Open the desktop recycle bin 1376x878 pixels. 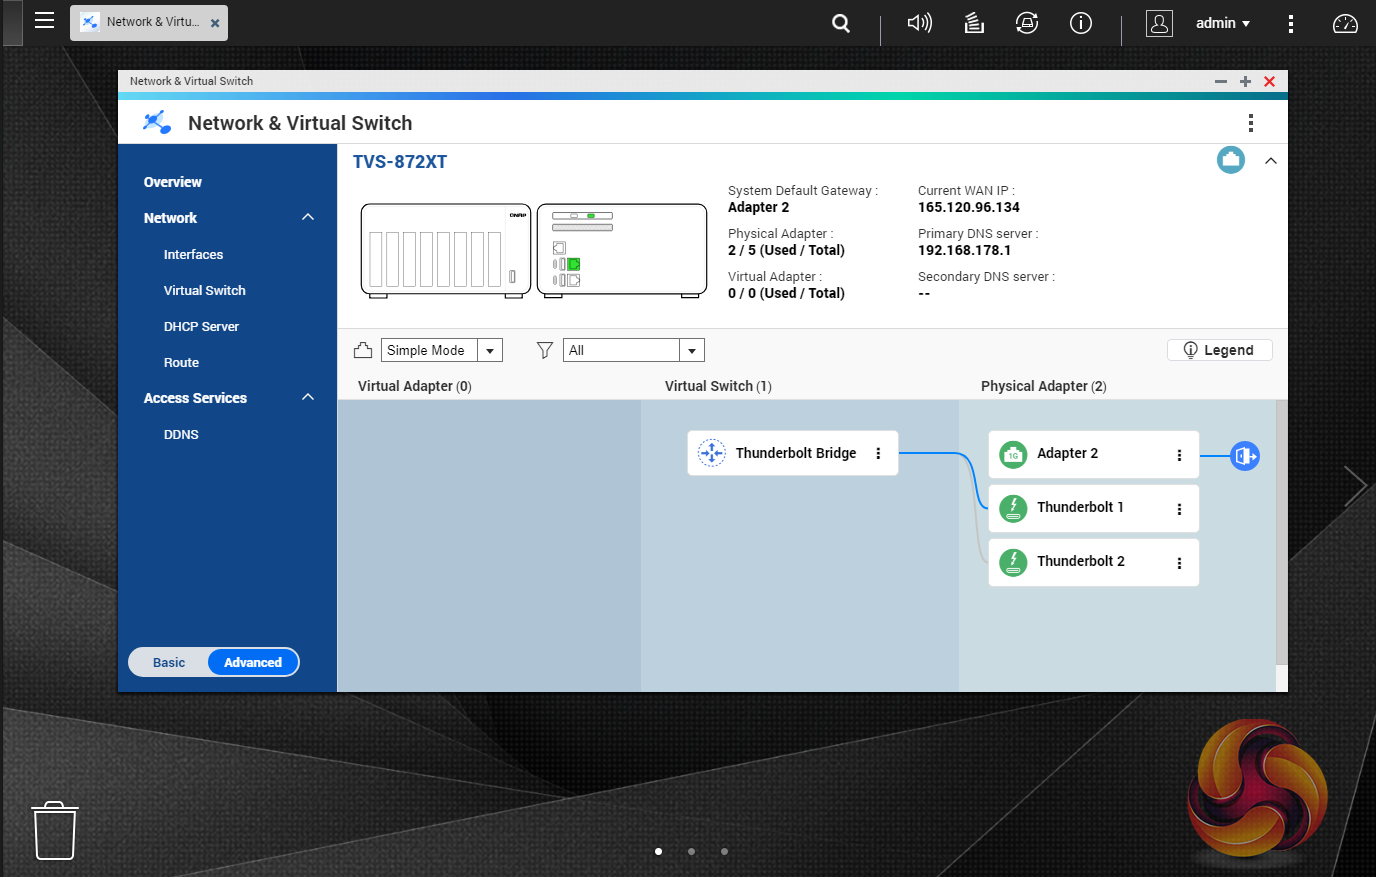click(55, 830)
